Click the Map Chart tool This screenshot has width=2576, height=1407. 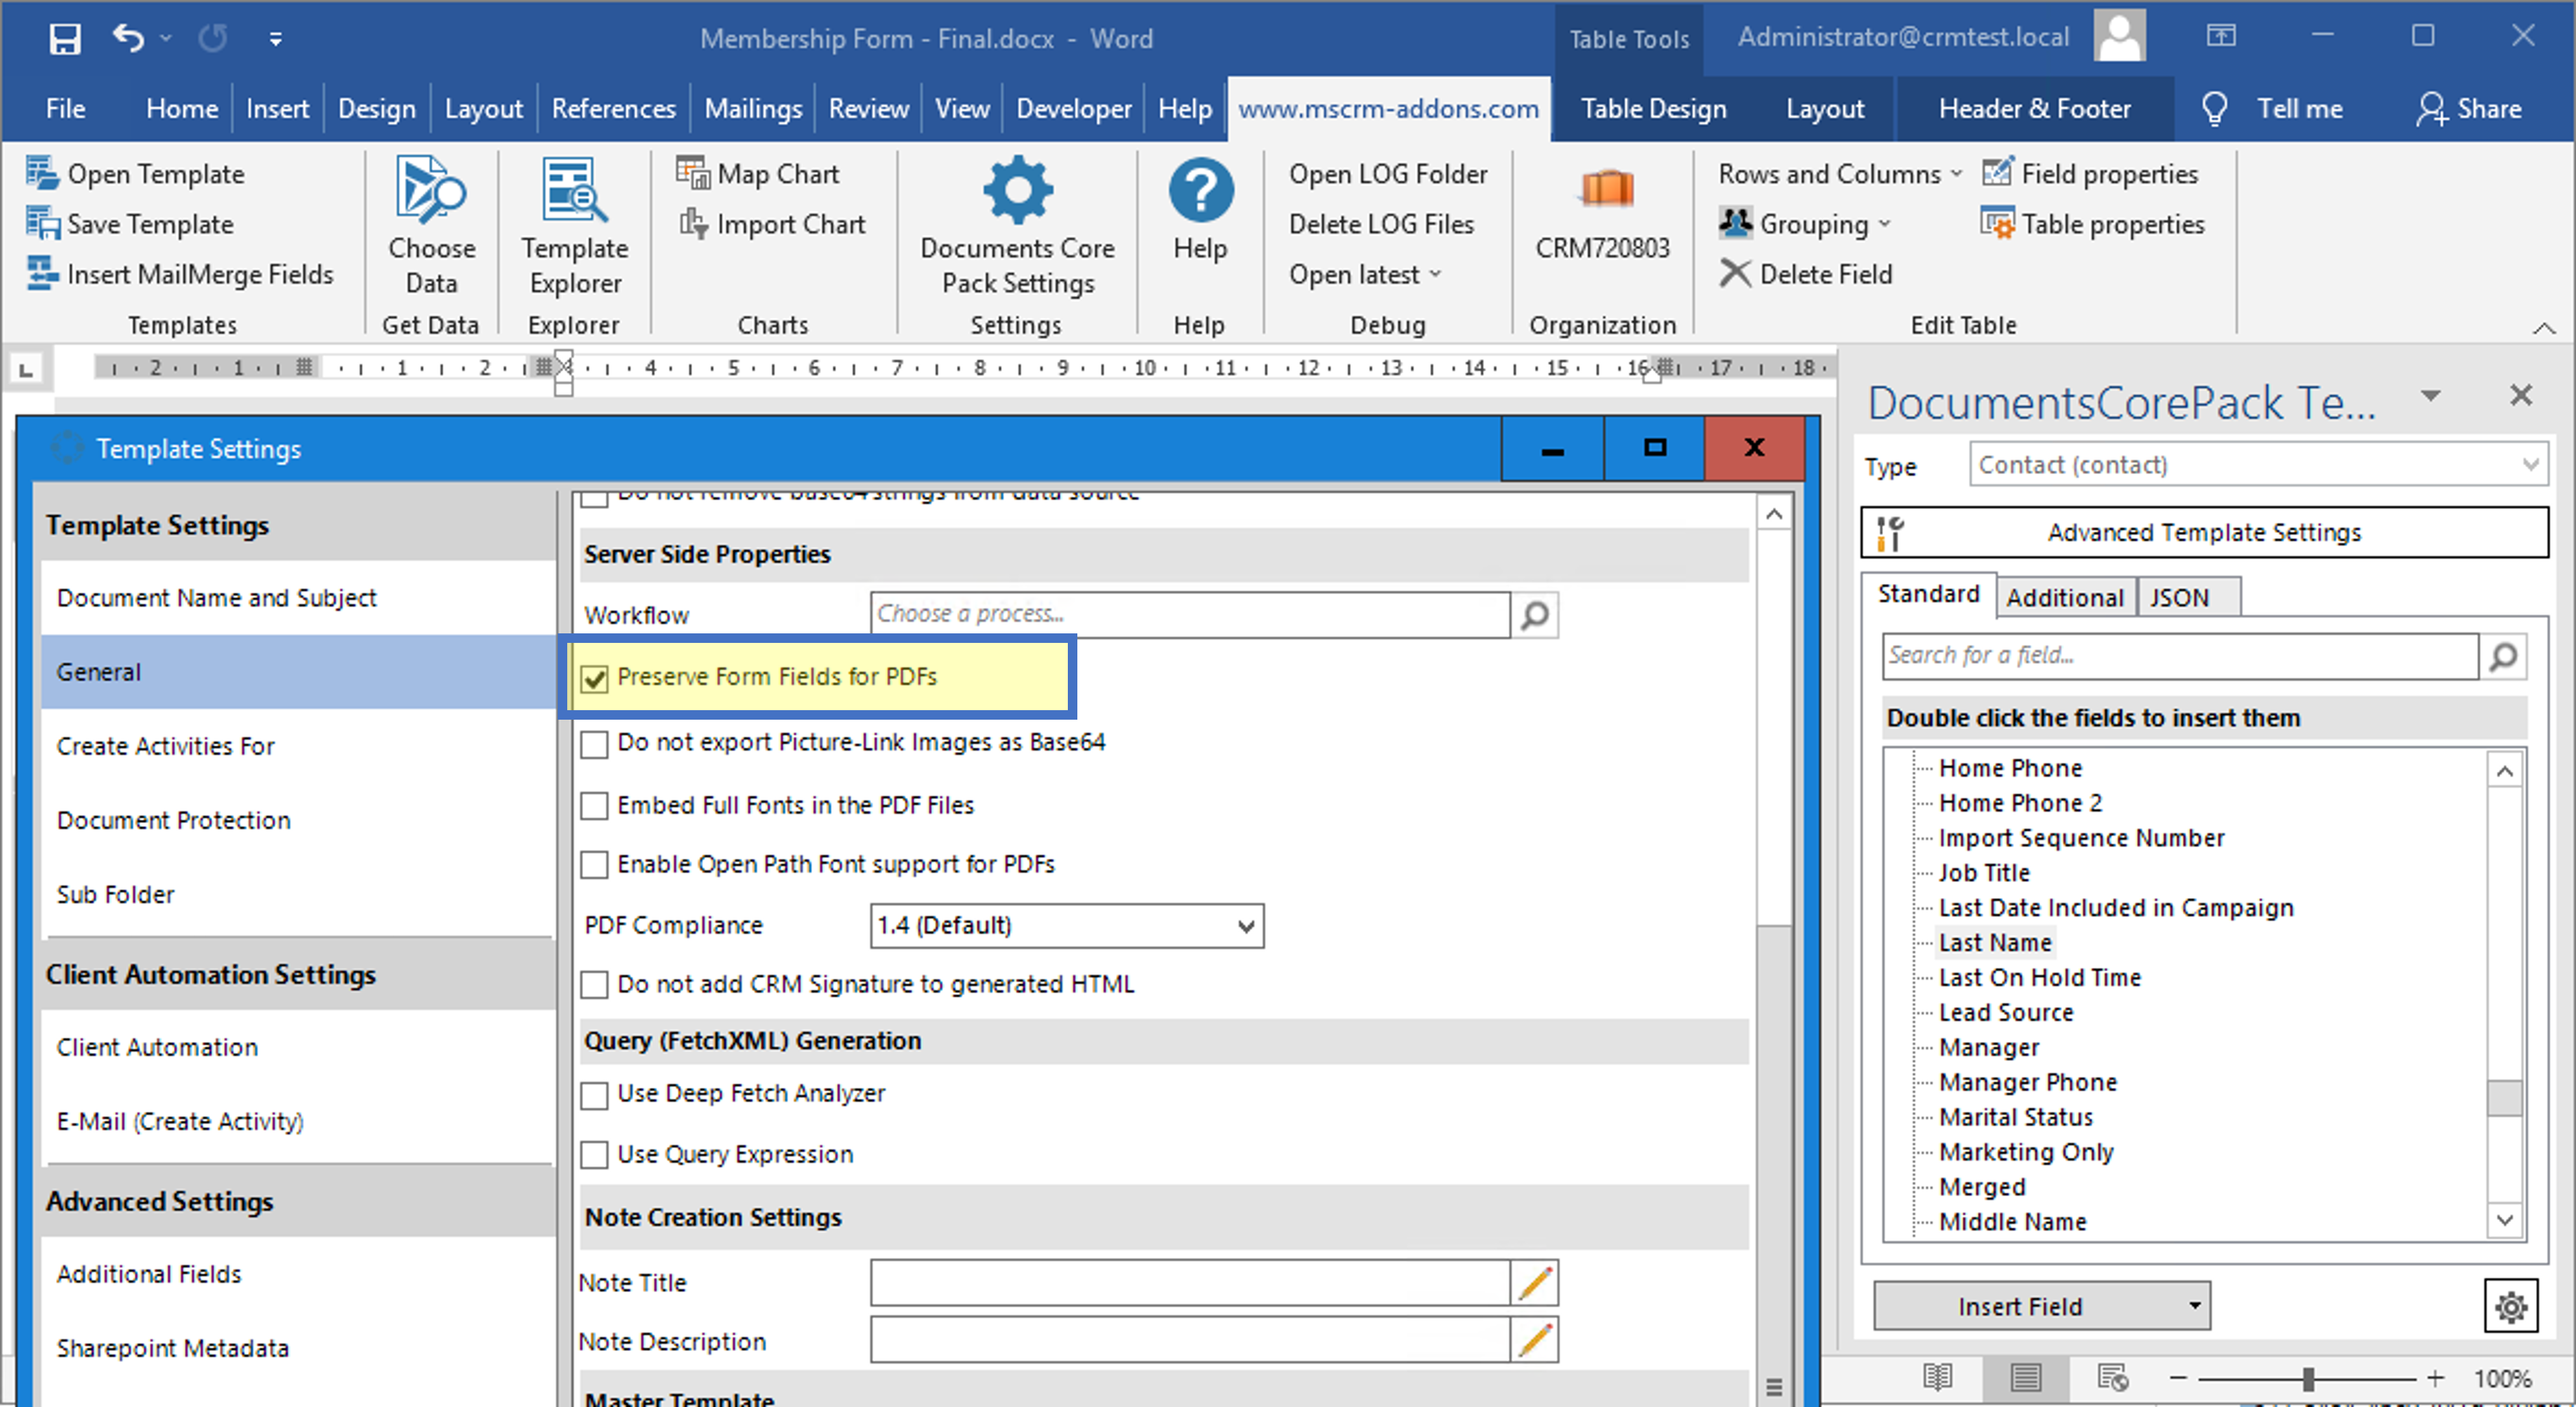[758, 174]
